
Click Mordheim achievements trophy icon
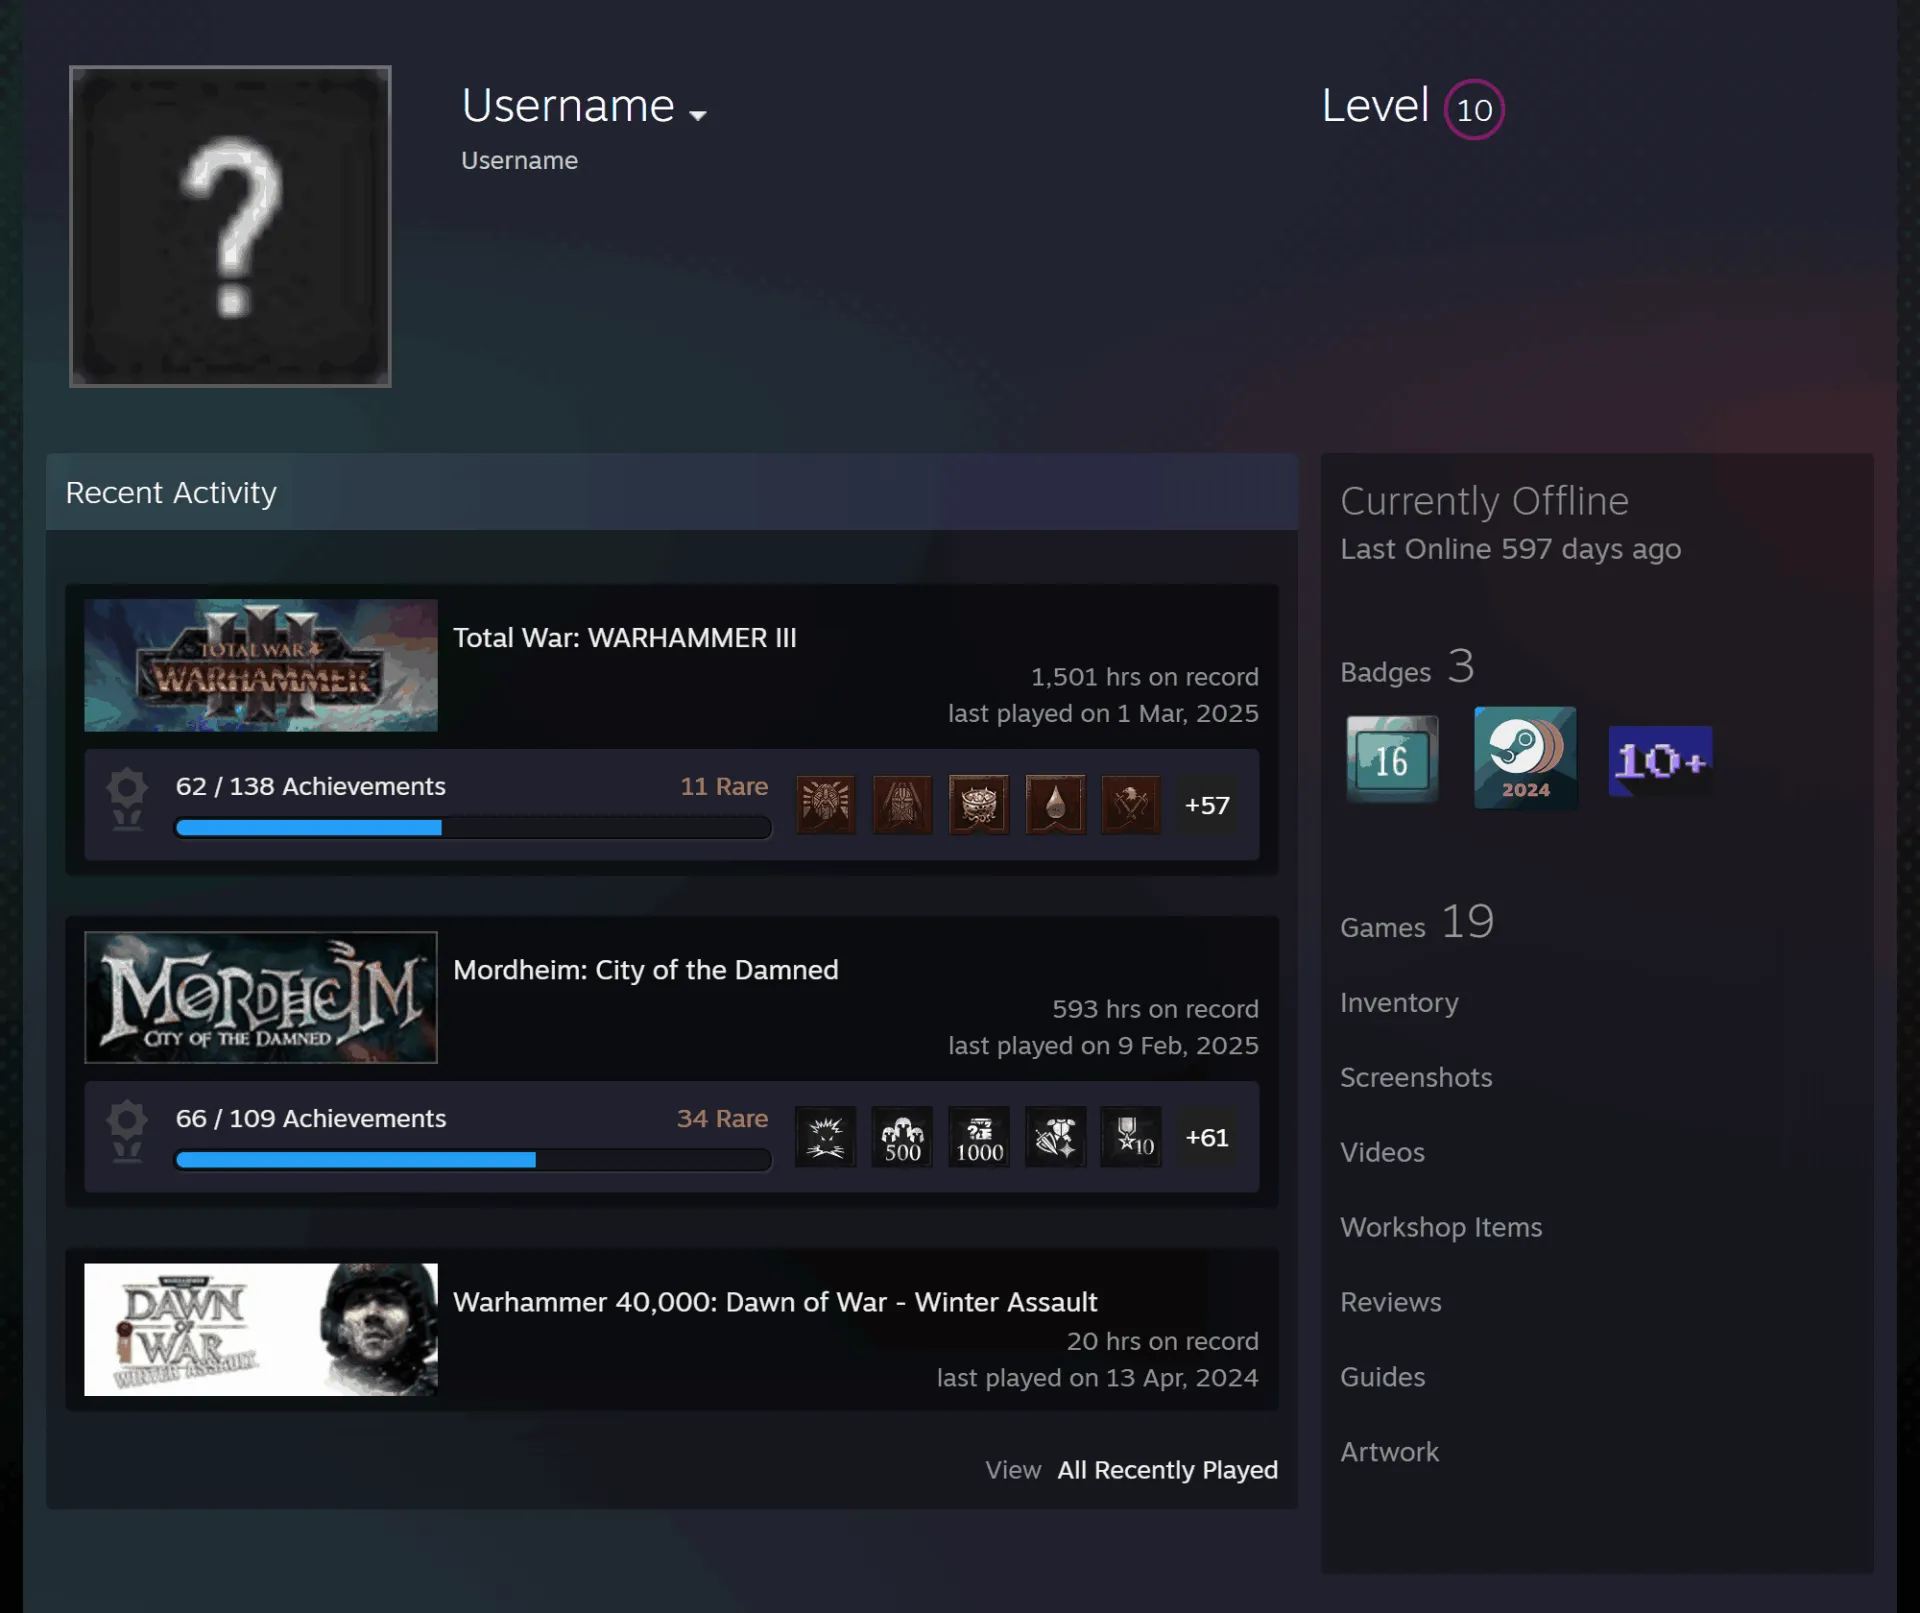coord(127,1131)
